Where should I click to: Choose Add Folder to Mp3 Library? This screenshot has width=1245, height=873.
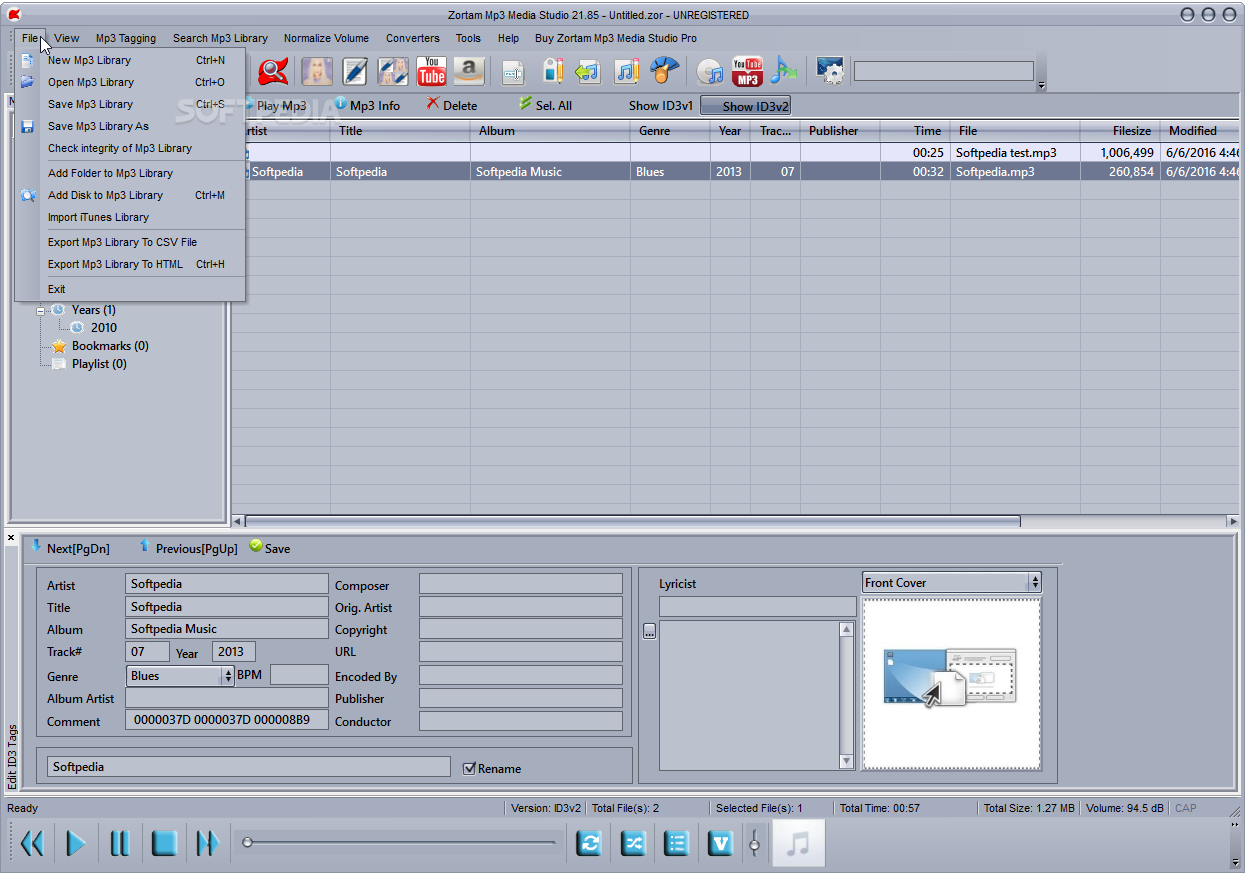[x=130, y=173]
